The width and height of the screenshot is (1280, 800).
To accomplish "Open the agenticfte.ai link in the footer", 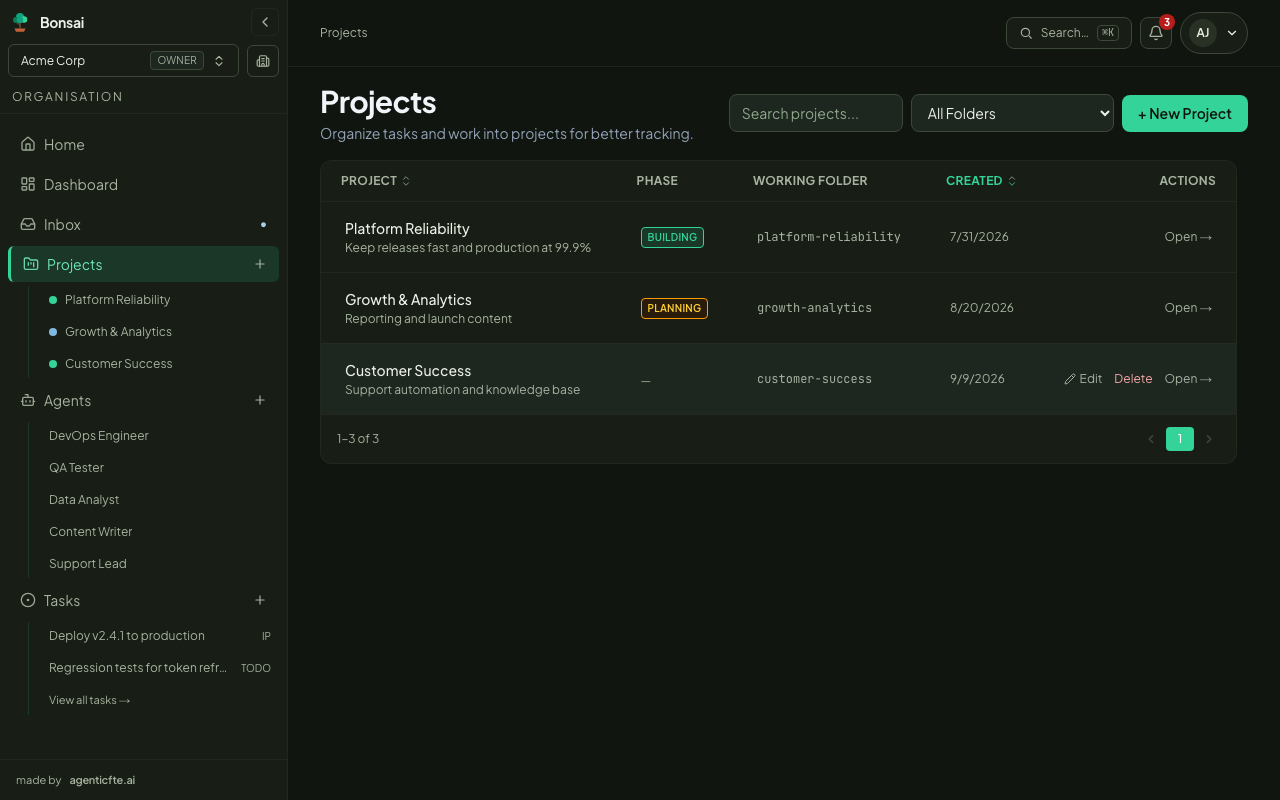I will click(102, 780).
